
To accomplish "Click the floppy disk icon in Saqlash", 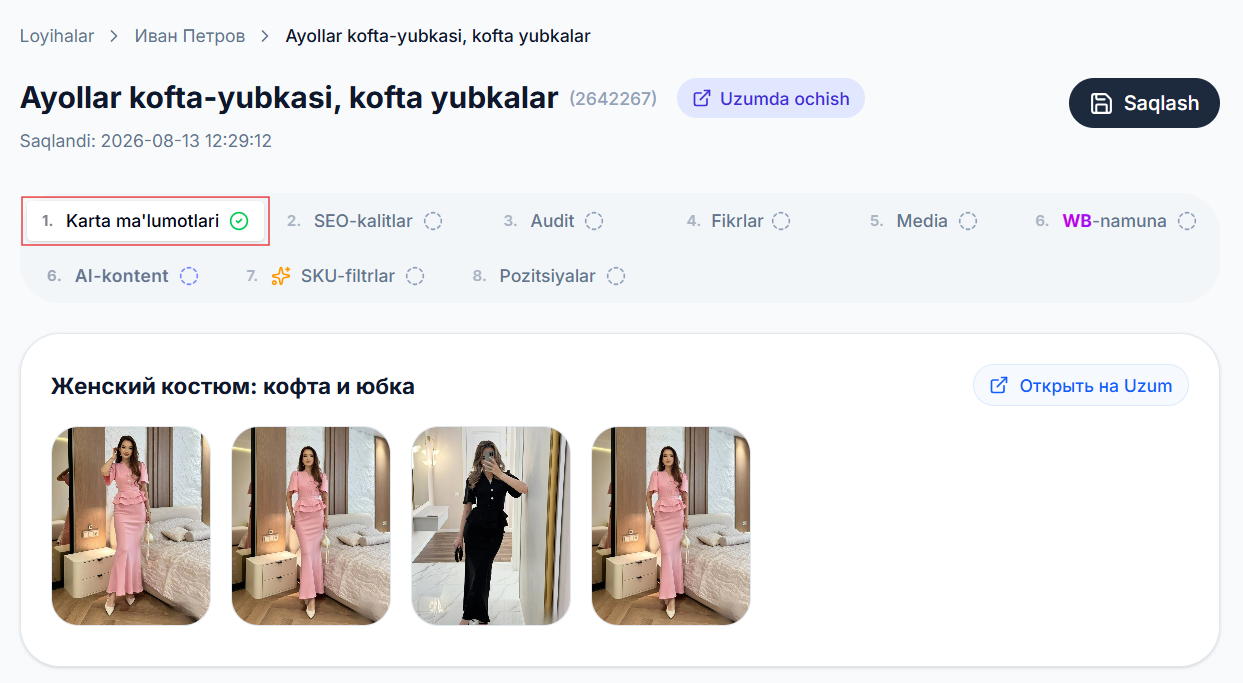I will pos(1101,103).
